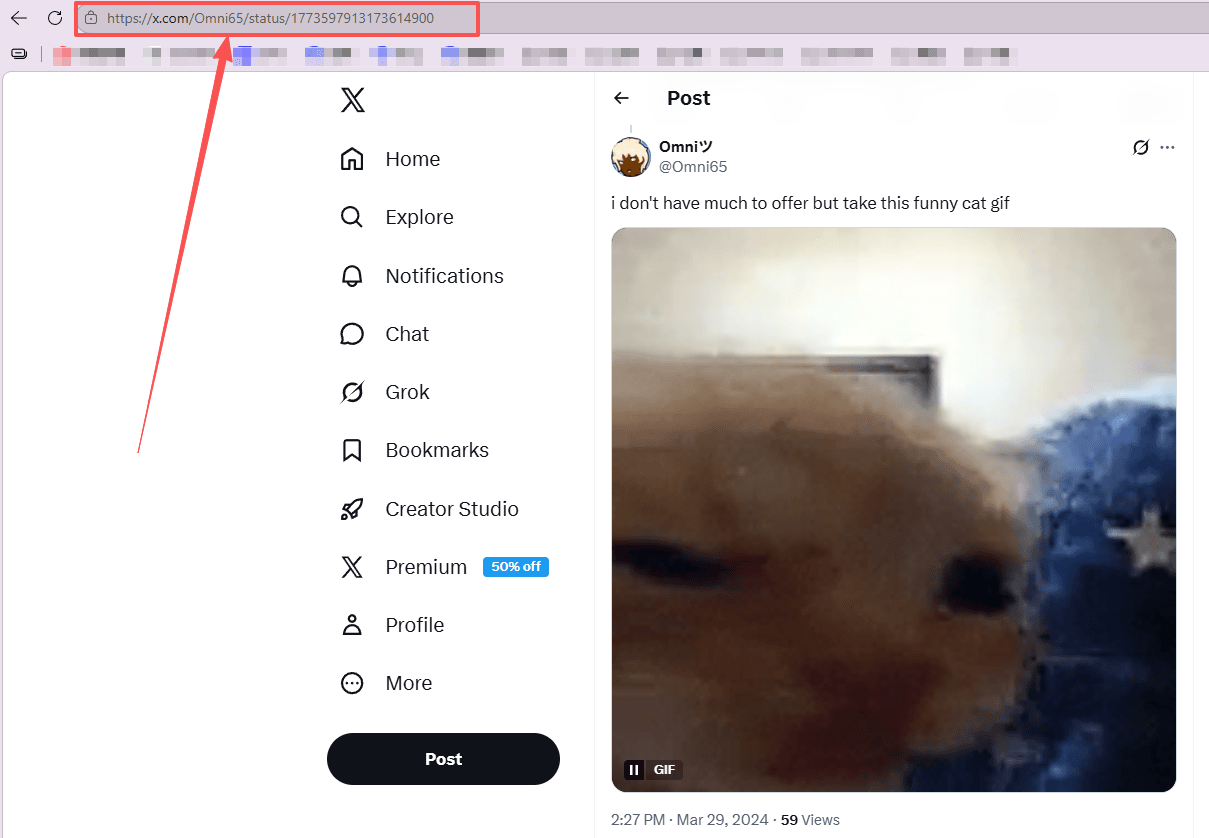Open the Explore search page
Viewport: 1209px width, 838px height.
(397, 217)
